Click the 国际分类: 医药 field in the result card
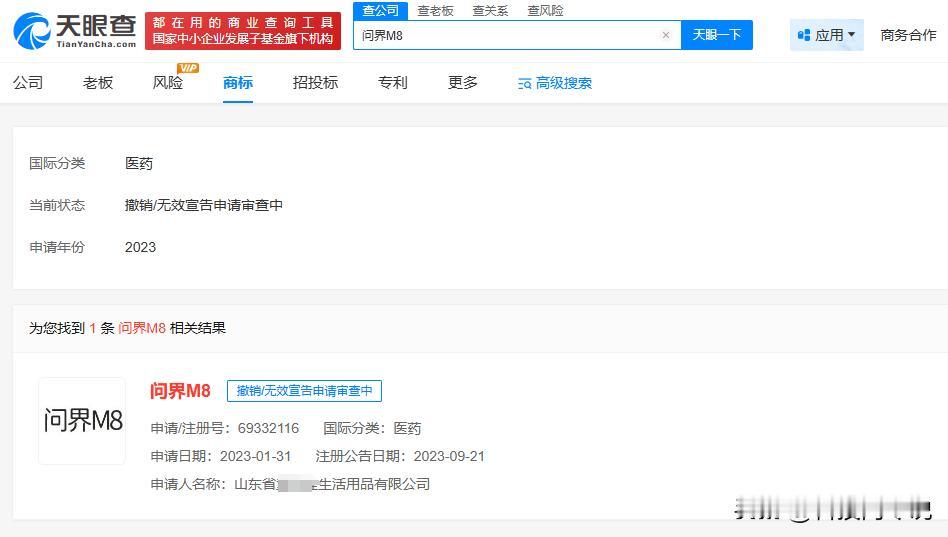948x537 pixels. [x=372, y=428]
